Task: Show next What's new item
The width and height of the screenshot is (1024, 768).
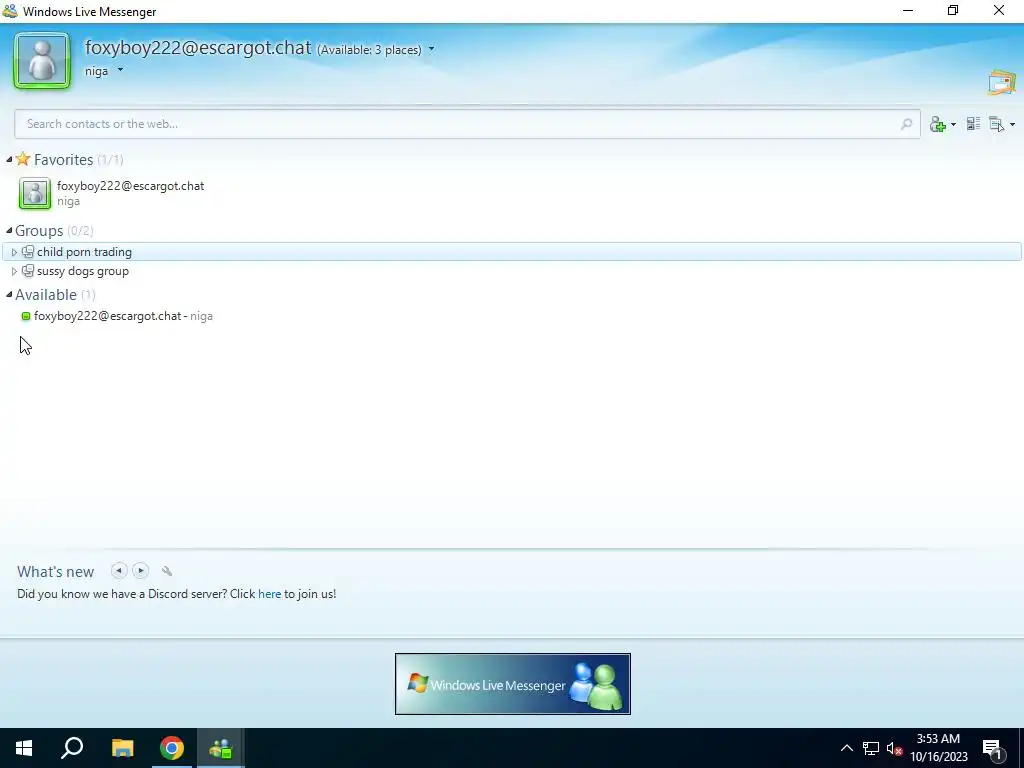Action: click(x=140, y=571)
